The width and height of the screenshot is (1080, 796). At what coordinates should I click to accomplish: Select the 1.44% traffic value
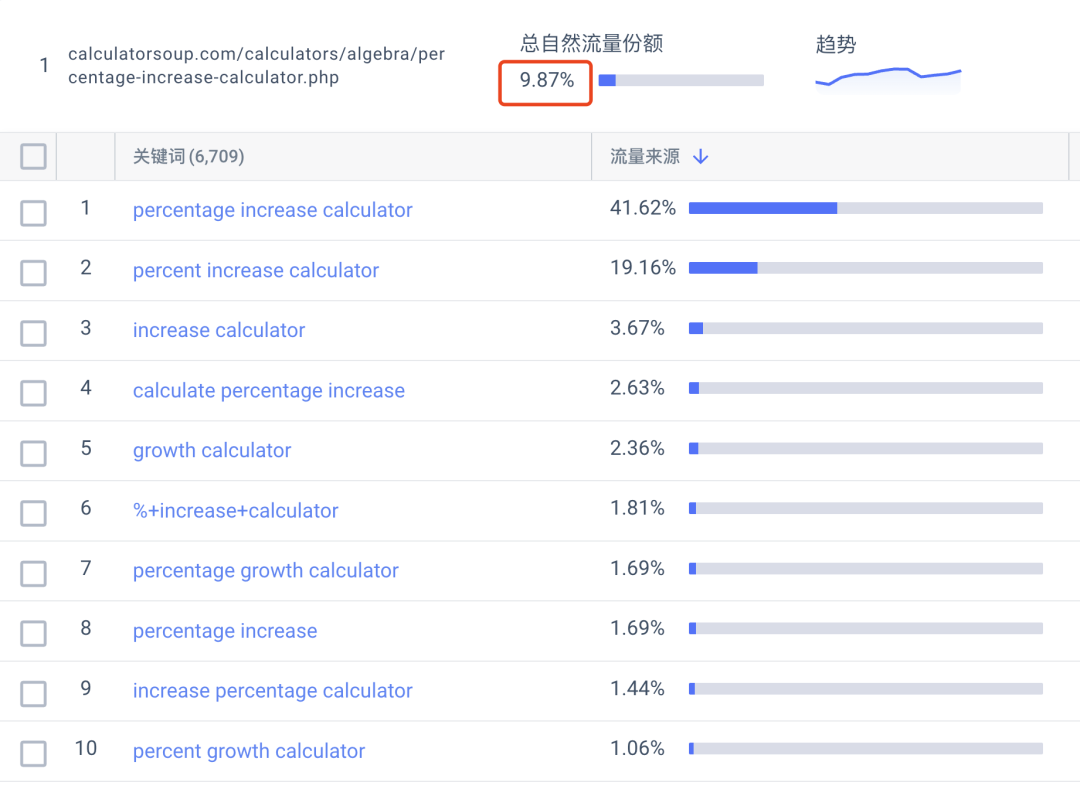[x=637, y=689]
